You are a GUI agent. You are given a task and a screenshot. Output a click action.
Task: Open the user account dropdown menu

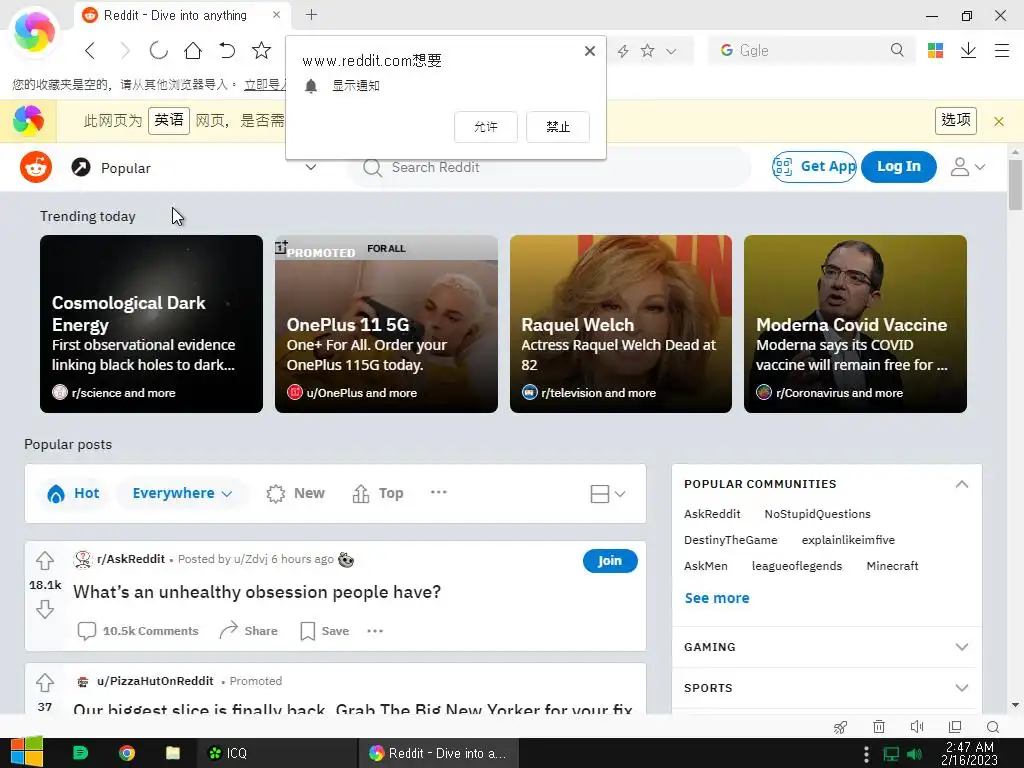967,167
